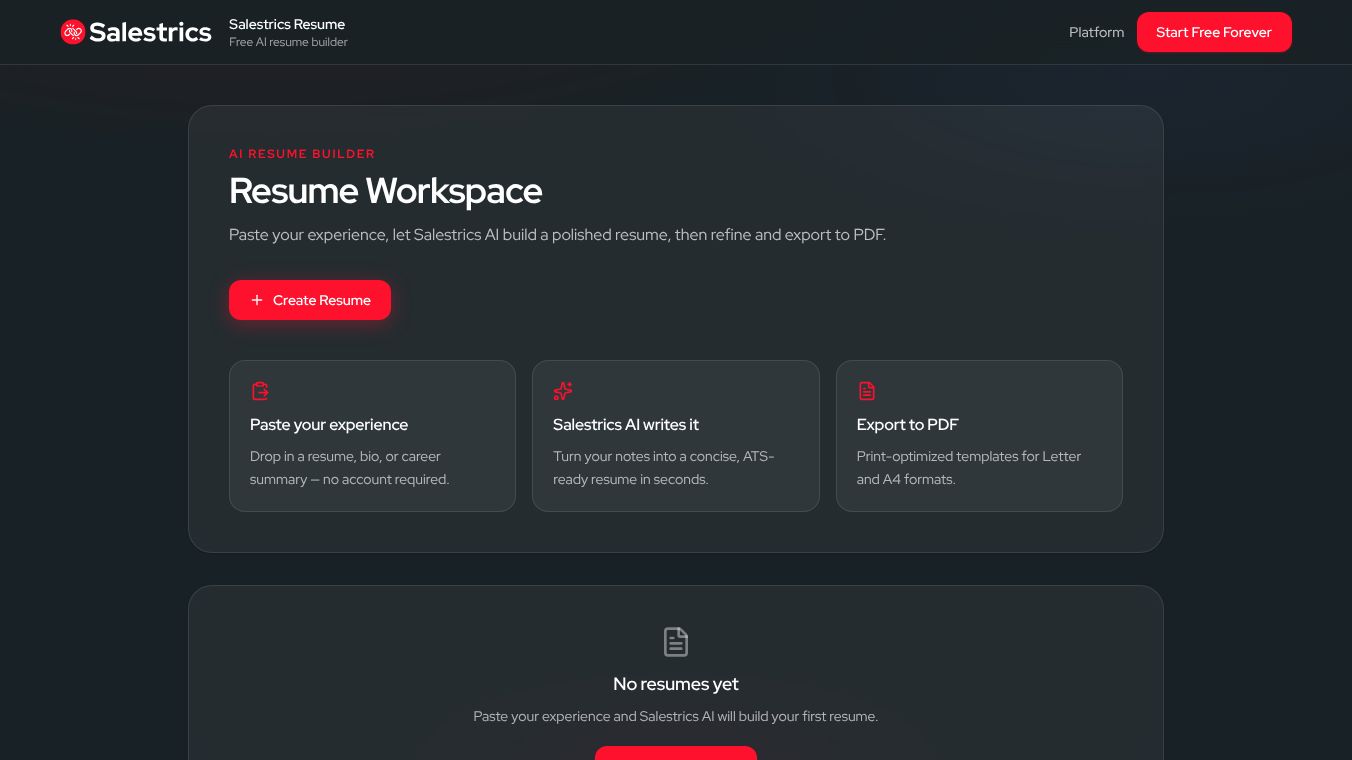Click the document icon above No resumes yet
The width and height of the screenshot is (1352, 760).
[676, 642]
